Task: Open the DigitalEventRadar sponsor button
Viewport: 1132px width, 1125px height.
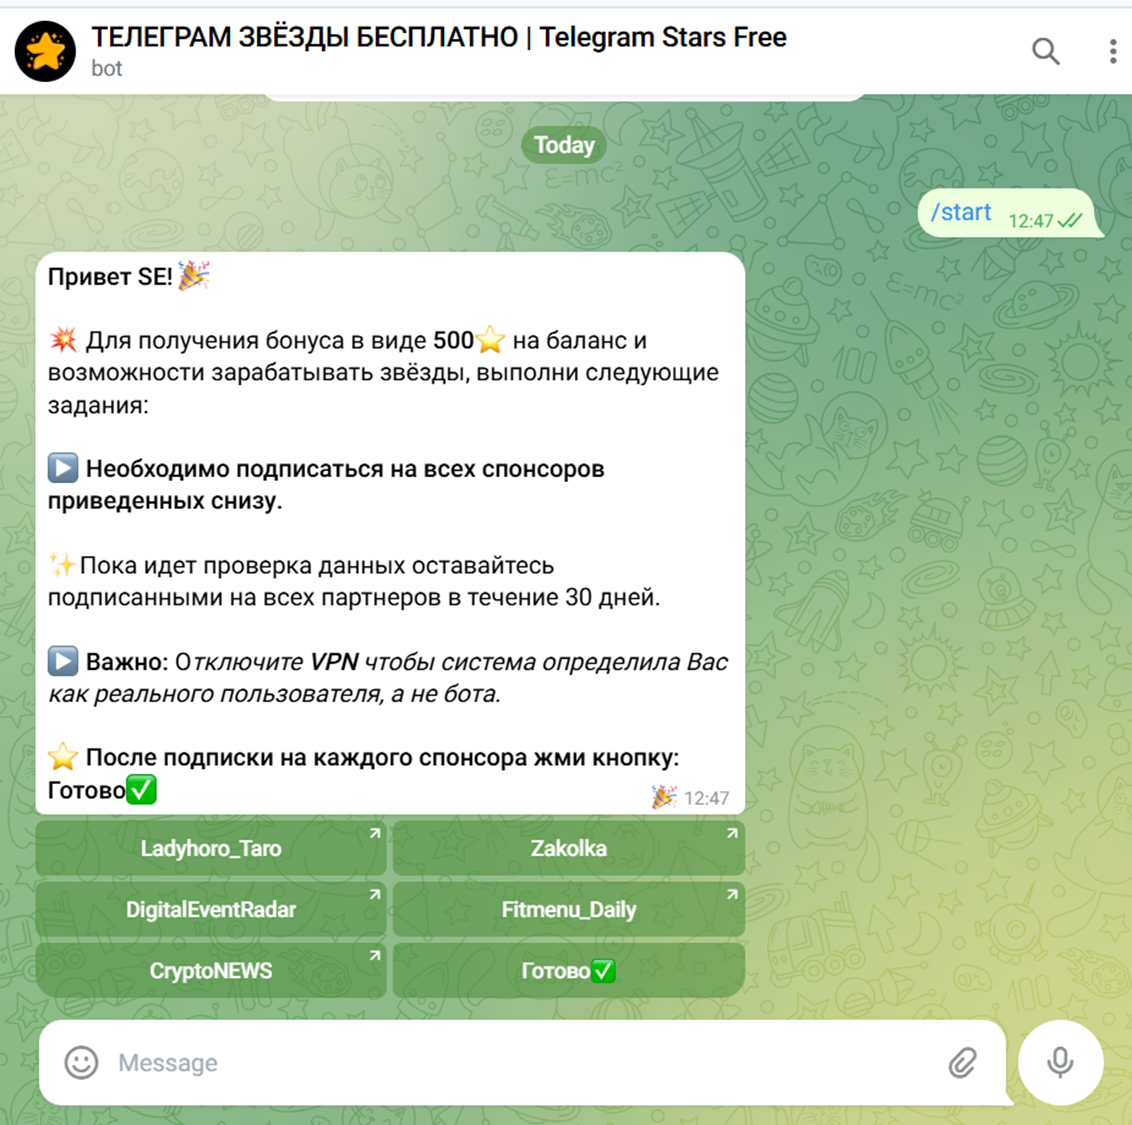Action: [x=211, y=909]
